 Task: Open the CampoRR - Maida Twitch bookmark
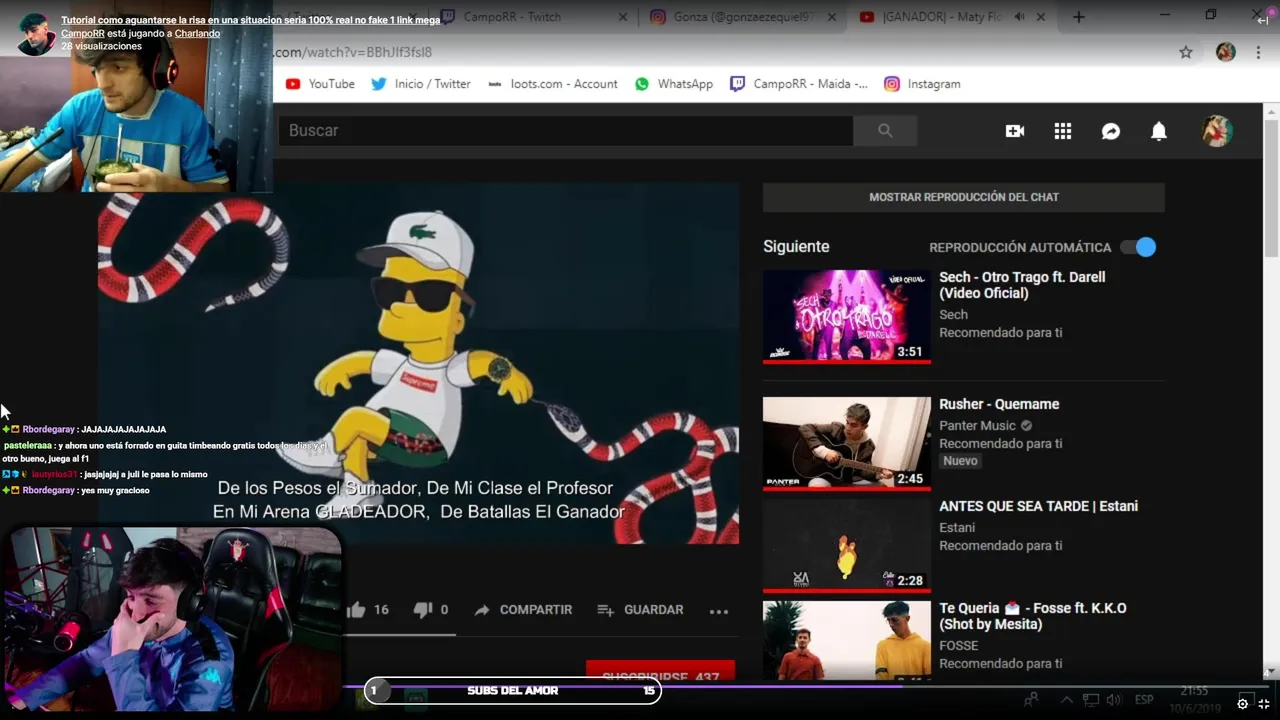(799, 84)
